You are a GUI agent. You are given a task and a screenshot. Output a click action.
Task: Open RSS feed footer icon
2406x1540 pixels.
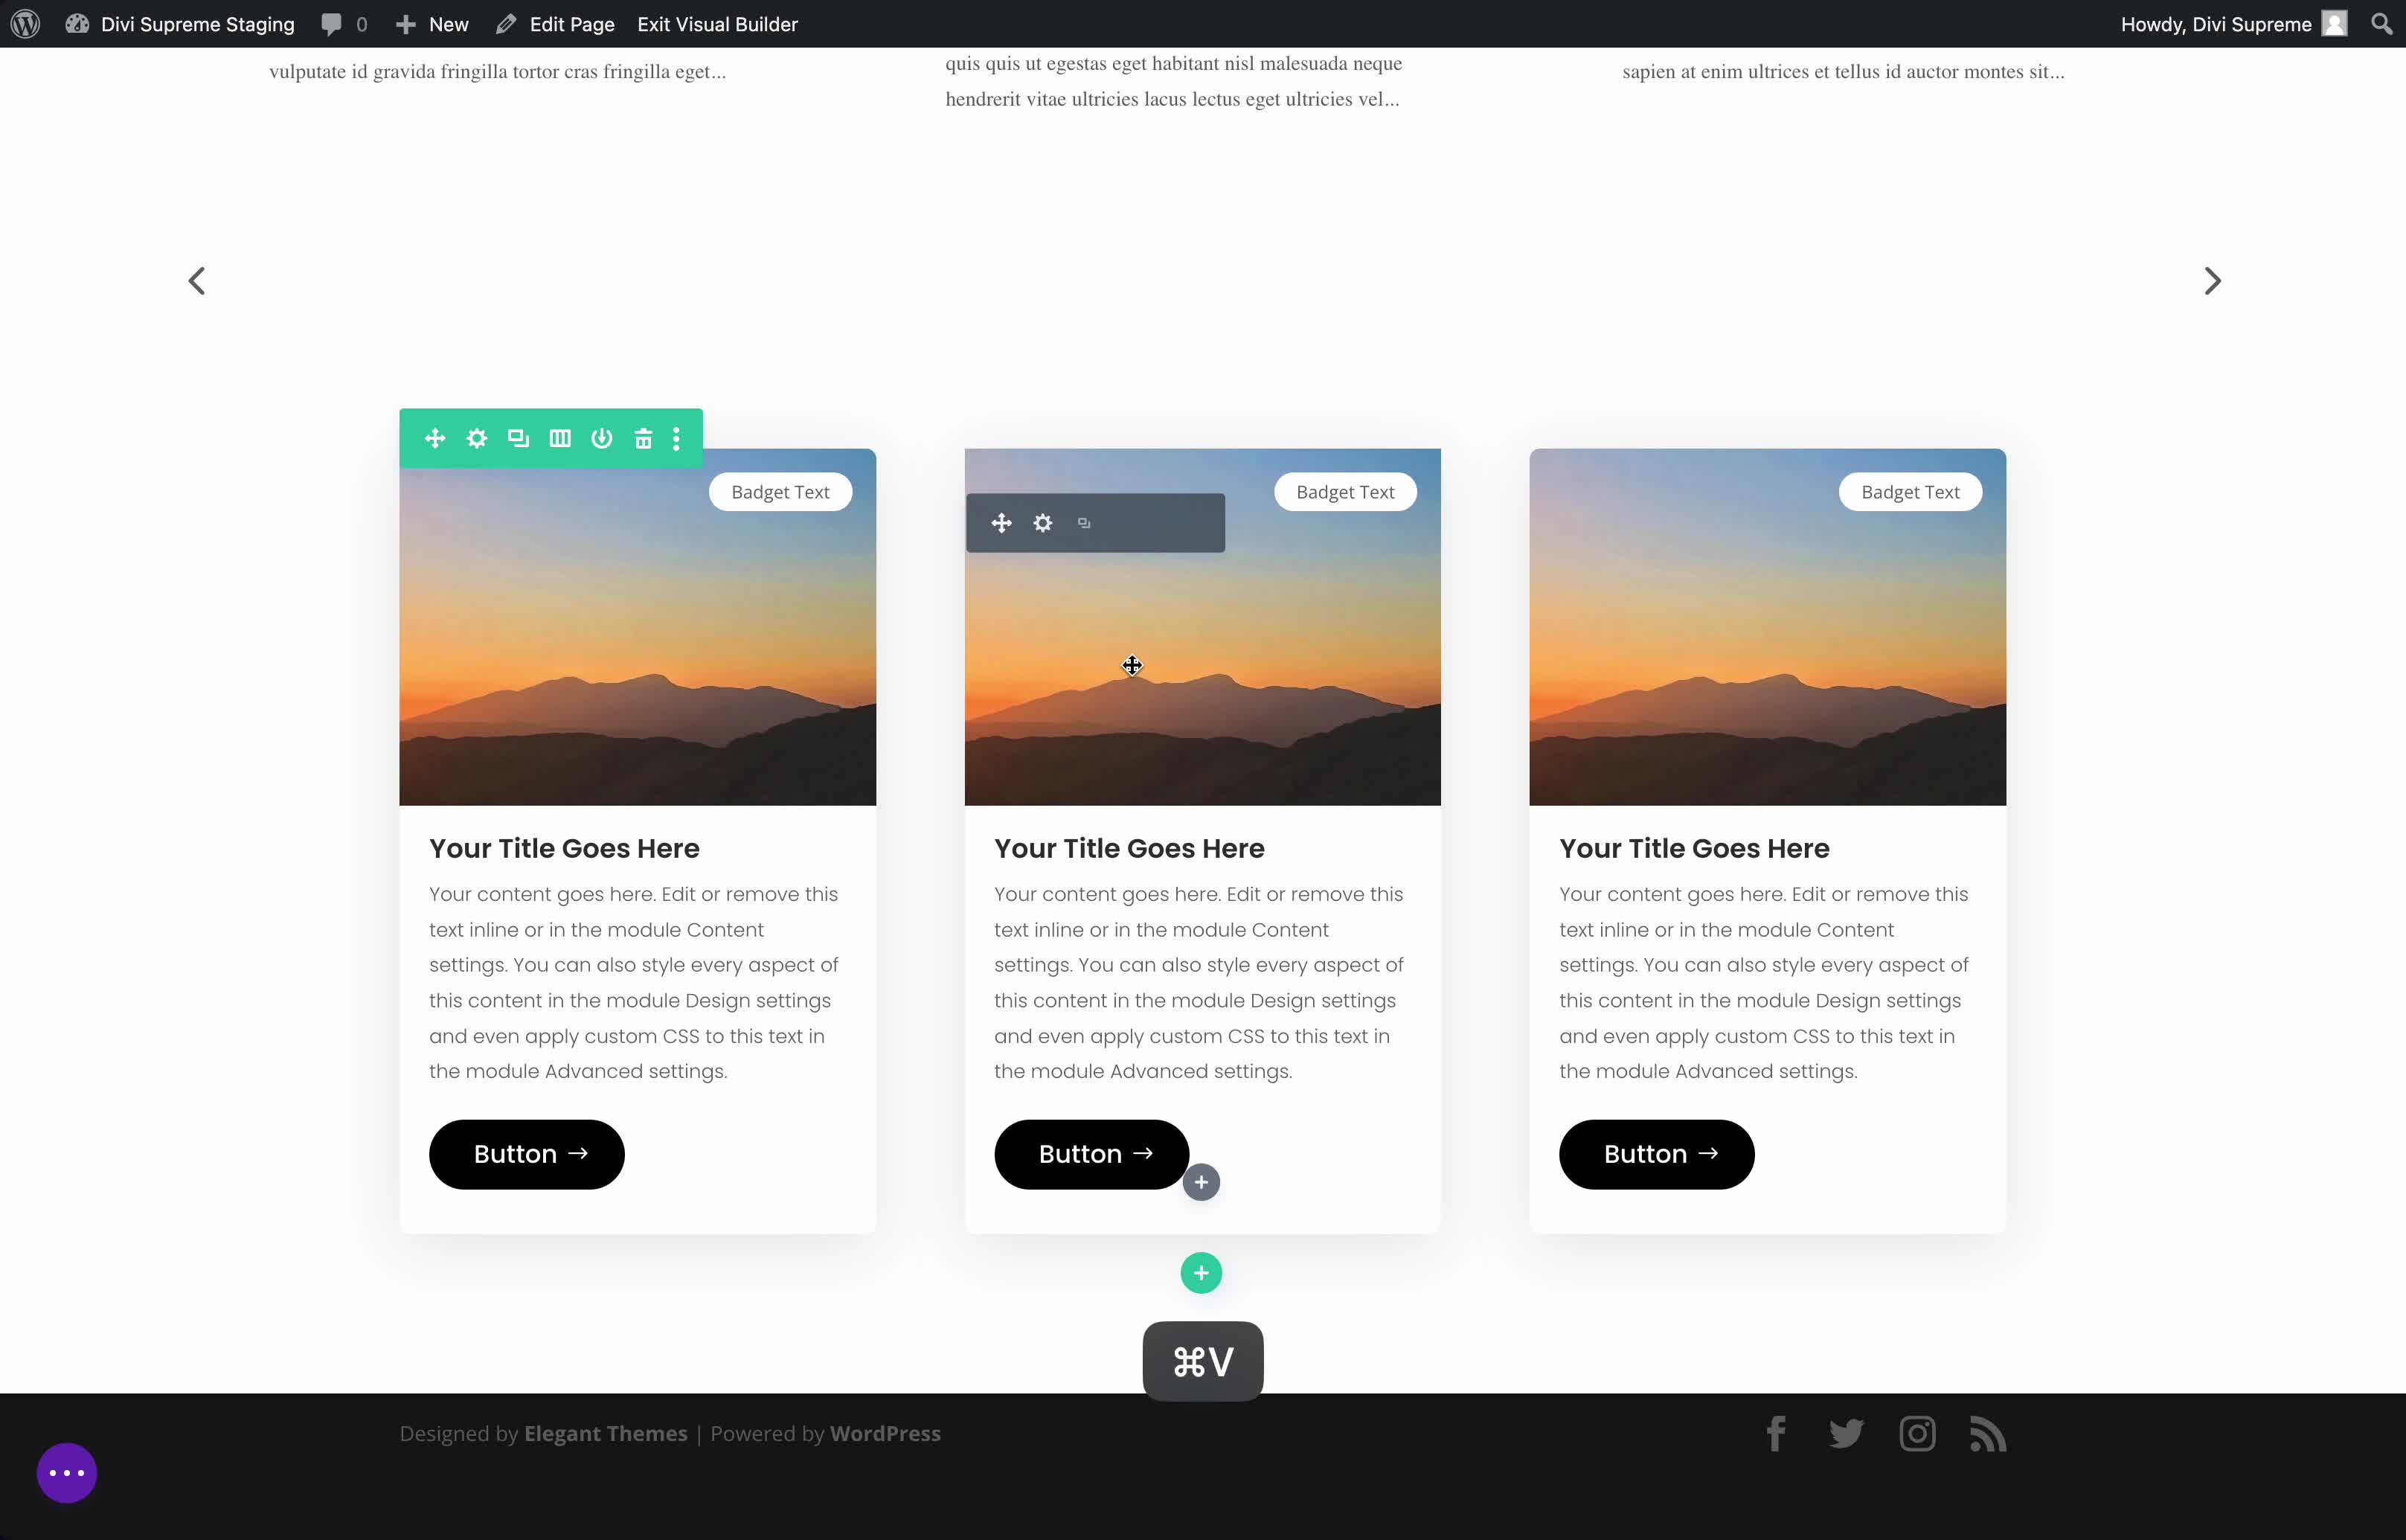point(1988,1434)
